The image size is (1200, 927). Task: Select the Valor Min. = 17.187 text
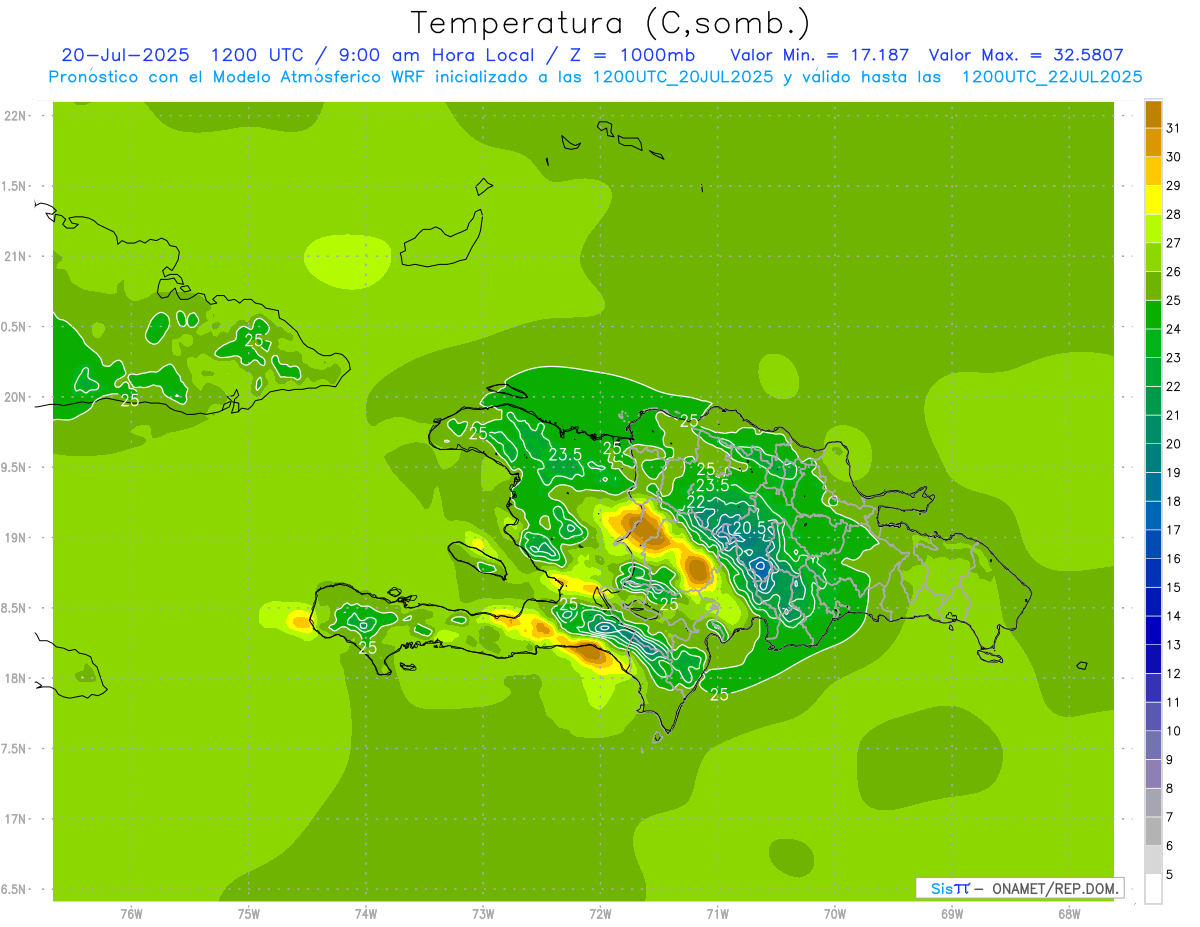[x=819, y=55]
